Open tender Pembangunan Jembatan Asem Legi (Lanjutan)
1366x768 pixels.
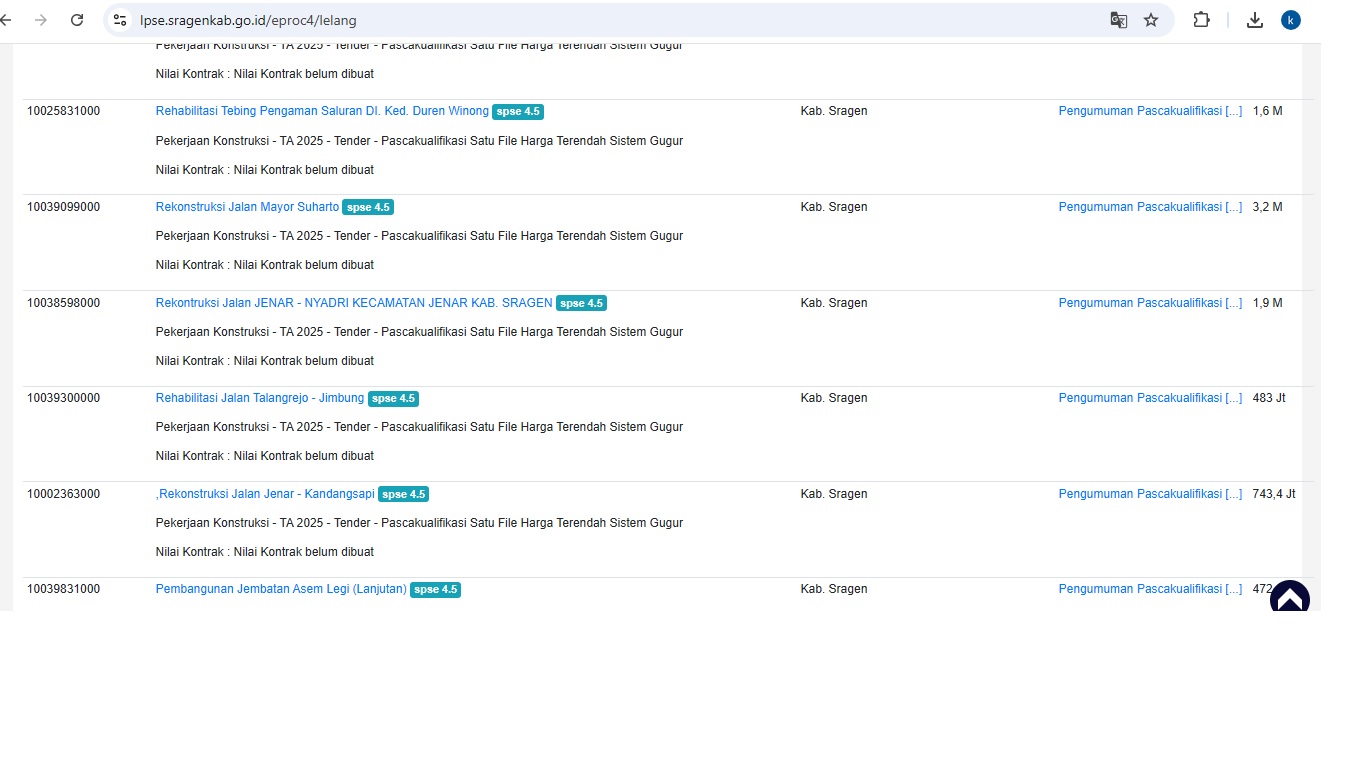pos(281,589)
